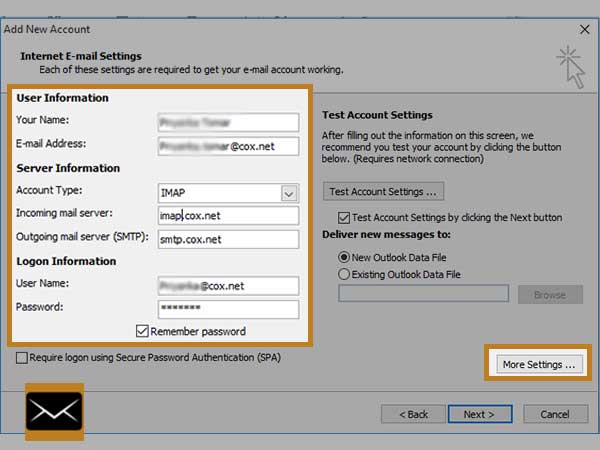Click the Your Name input field
This screenshot has width=600, height=450.
pyautogui.click(x=228, y=122)
